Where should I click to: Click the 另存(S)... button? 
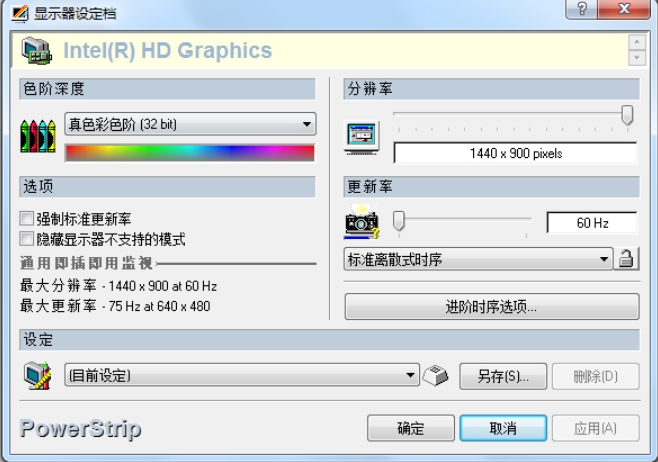(503, 376)
